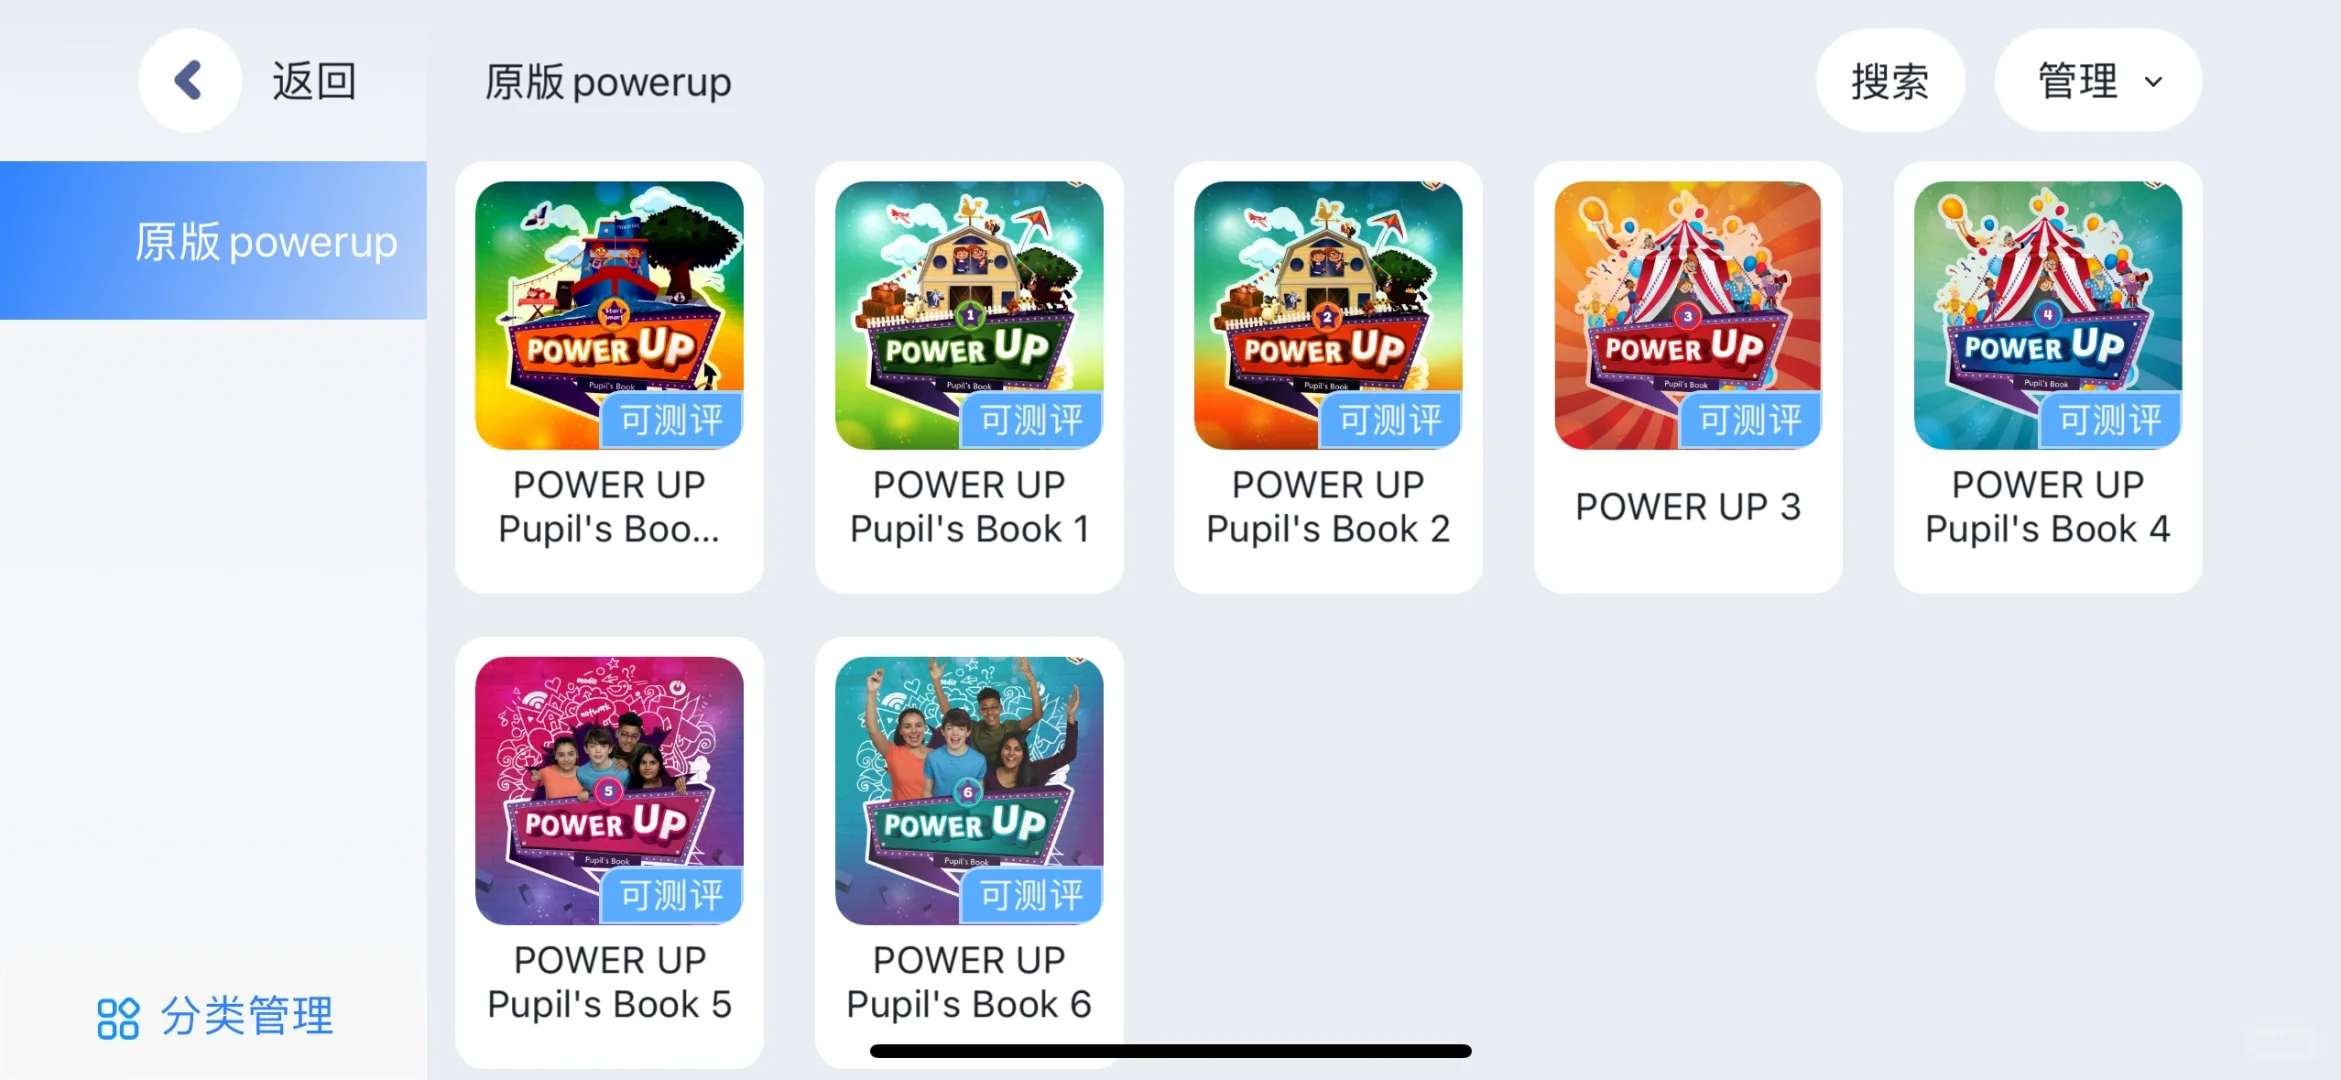Tap 可测评 badge on POWER UP 3
This screenshot has height=1080, width=2341.
(1750, 420)
